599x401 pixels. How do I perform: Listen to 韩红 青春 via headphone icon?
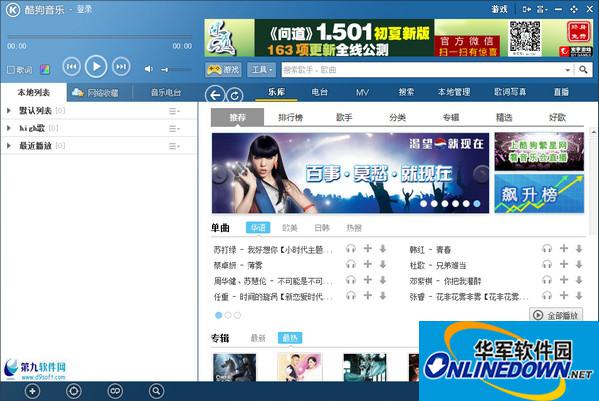pyautogui.click(x=547, y=249)
